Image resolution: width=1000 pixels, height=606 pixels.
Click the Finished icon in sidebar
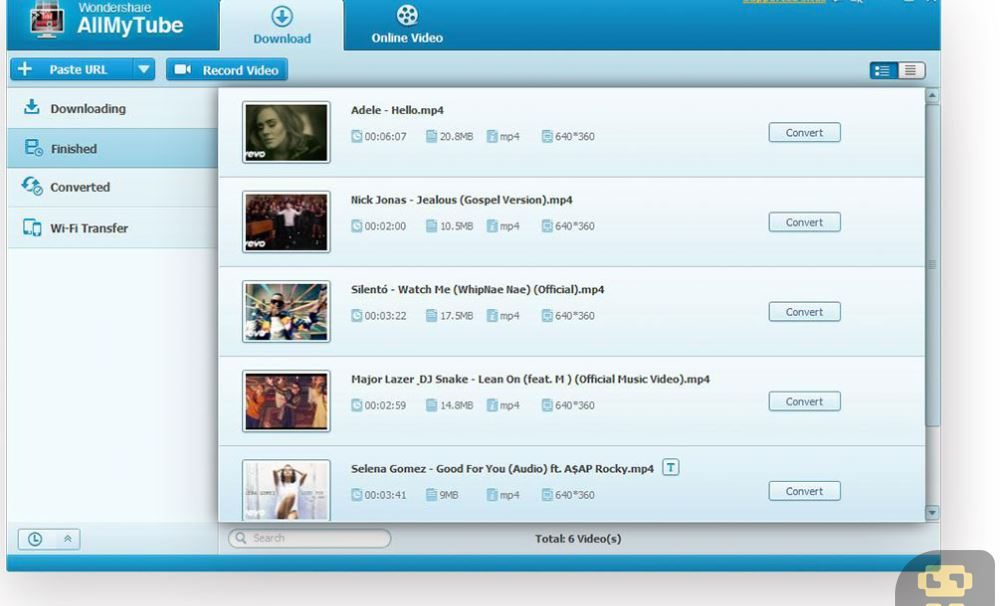pos(34,148)
